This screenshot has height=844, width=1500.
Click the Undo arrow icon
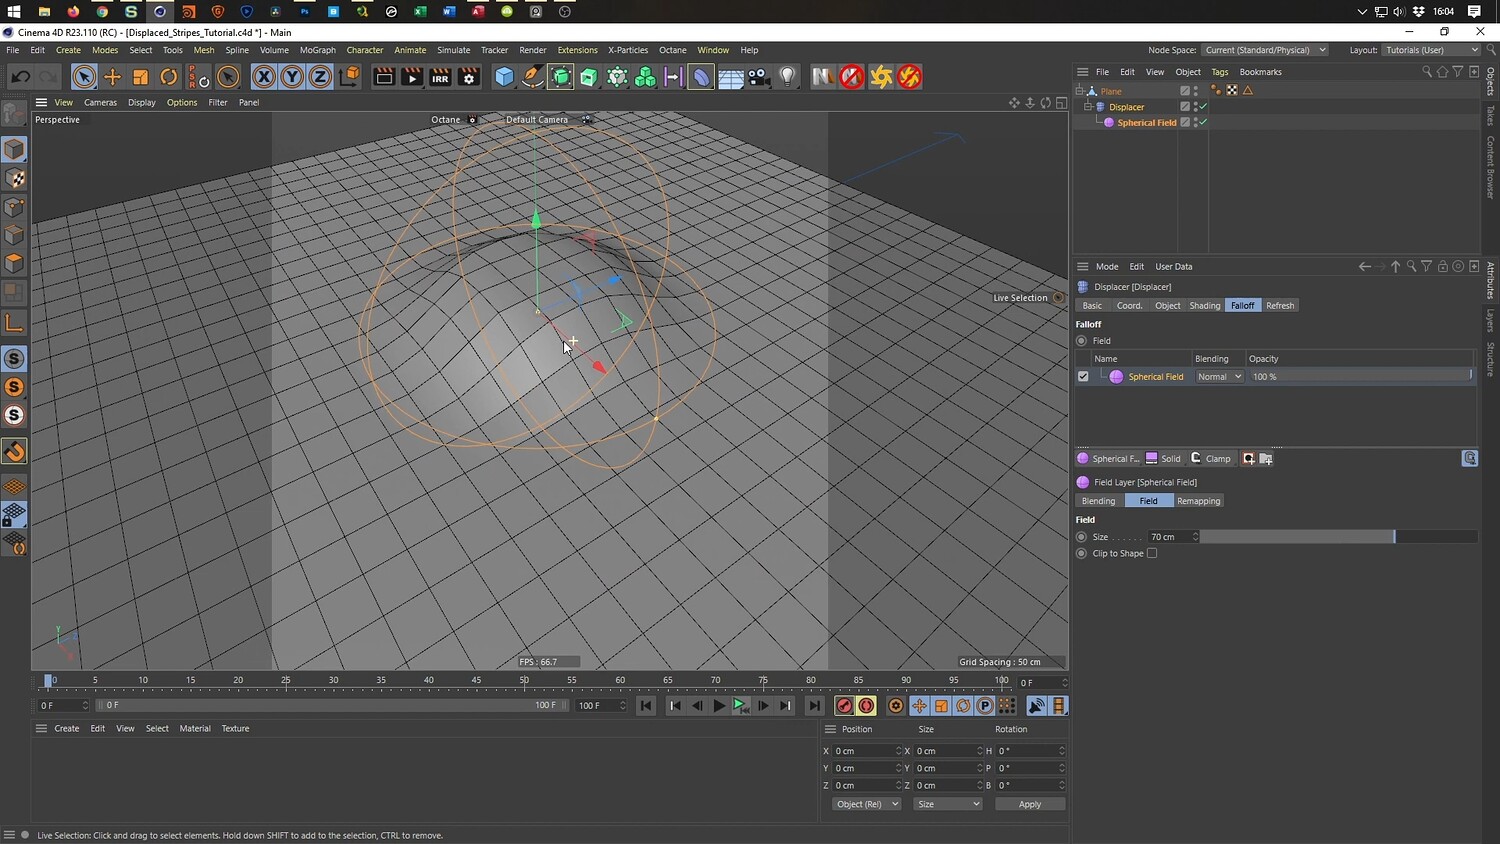pyautogui.click(x=21, y=77)
